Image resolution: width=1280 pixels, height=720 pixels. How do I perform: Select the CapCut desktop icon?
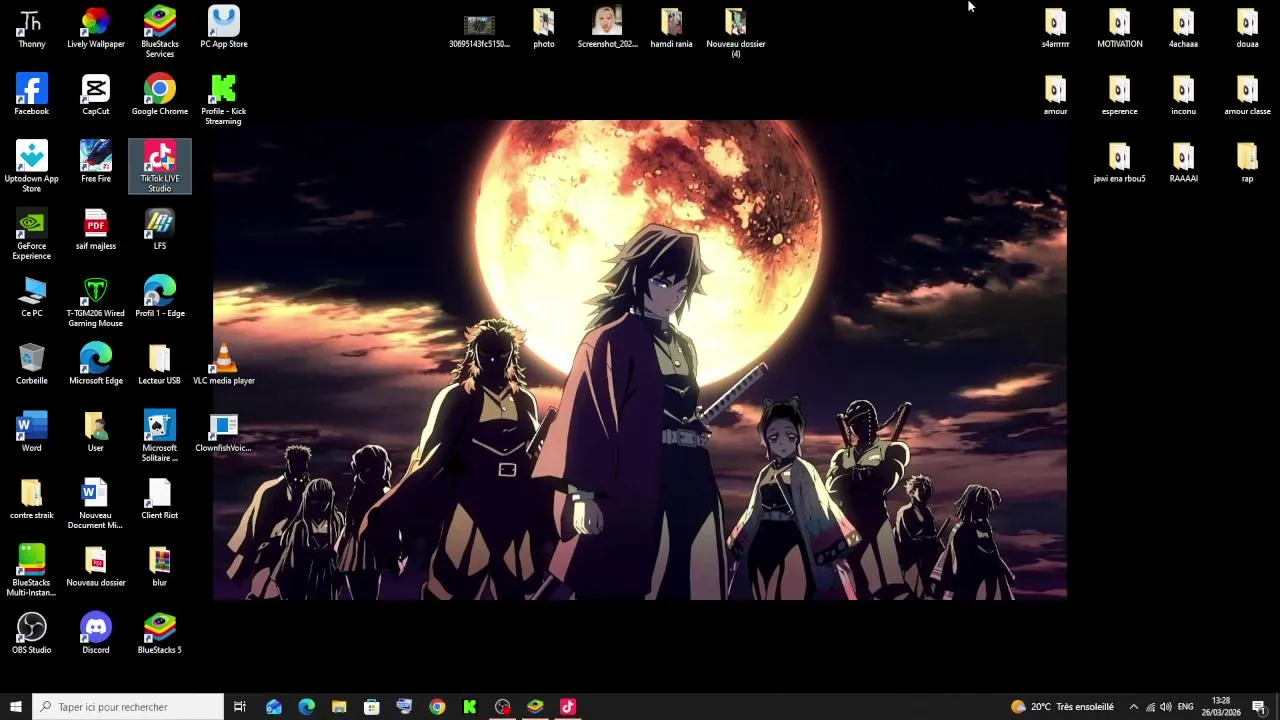coord(96,95)
